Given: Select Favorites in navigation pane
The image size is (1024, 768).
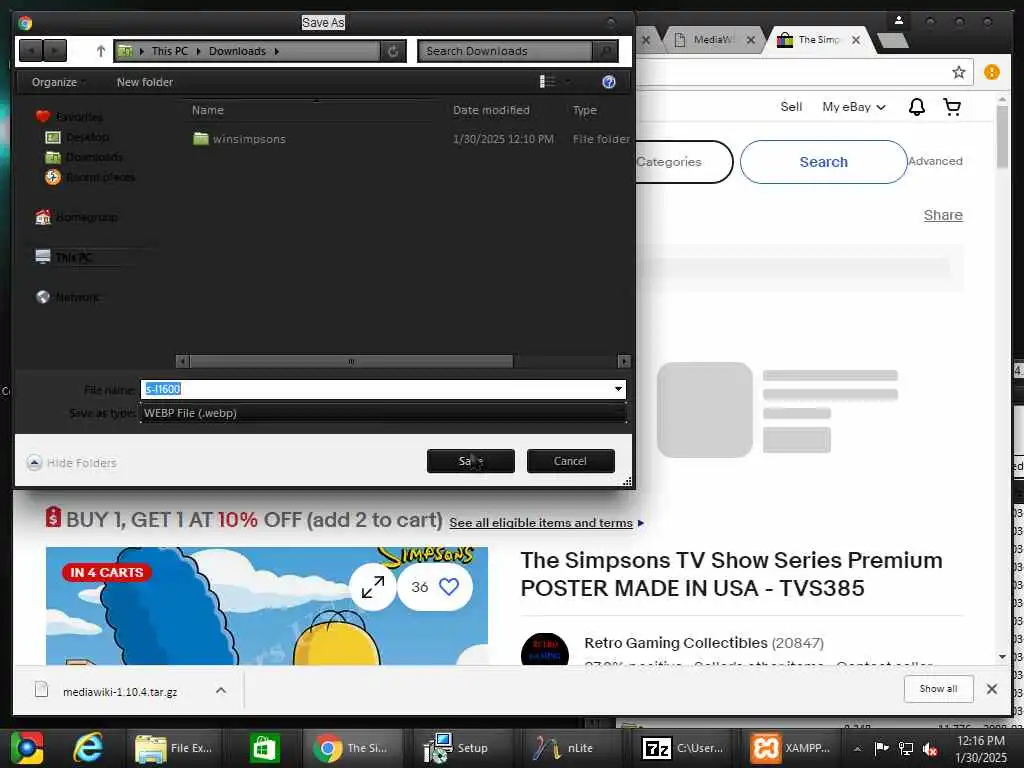Looking at the screenshot, I should pyautogui.click(x=69, y=117).
